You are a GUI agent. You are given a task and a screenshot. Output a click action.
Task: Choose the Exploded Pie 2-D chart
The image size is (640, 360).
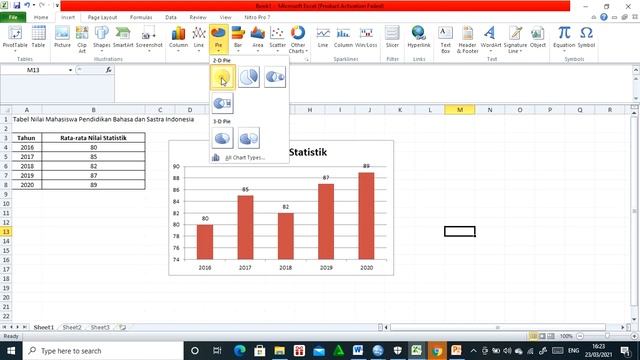point(249,77)
